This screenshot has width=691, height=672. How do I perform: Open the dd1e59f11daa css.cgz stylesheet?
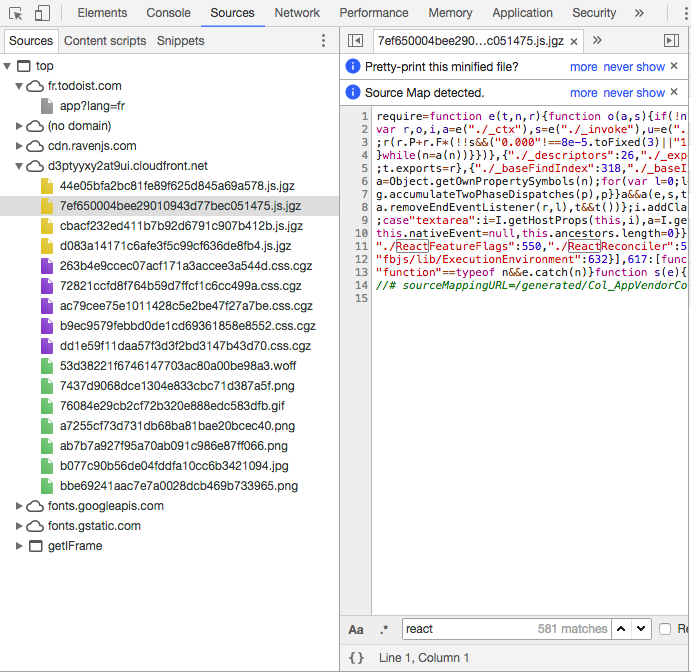click(x=185, y=346)
